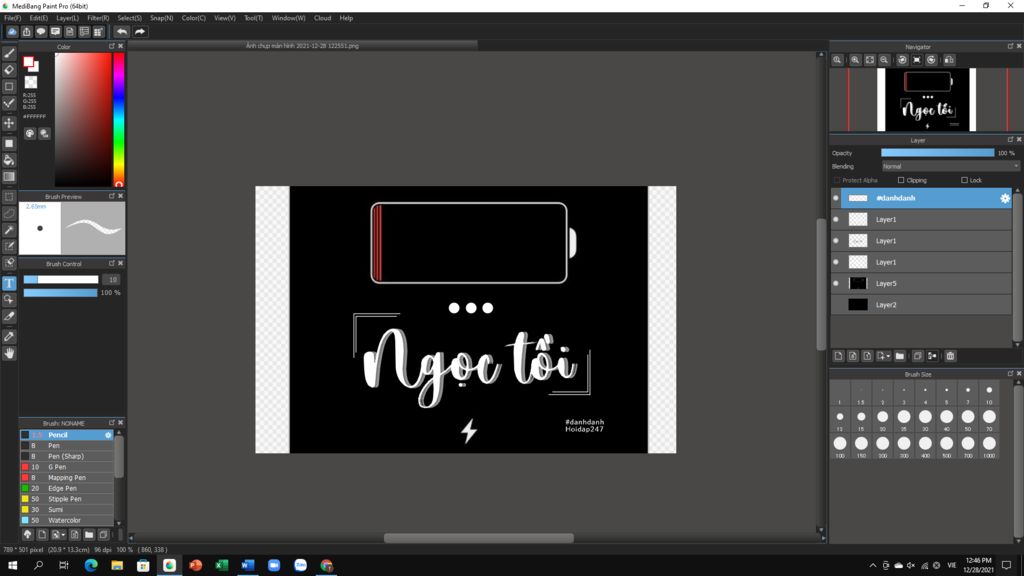The image size is (1024, 576).
Task: Select the Bucket fill tool
Action: click(9, 160)
